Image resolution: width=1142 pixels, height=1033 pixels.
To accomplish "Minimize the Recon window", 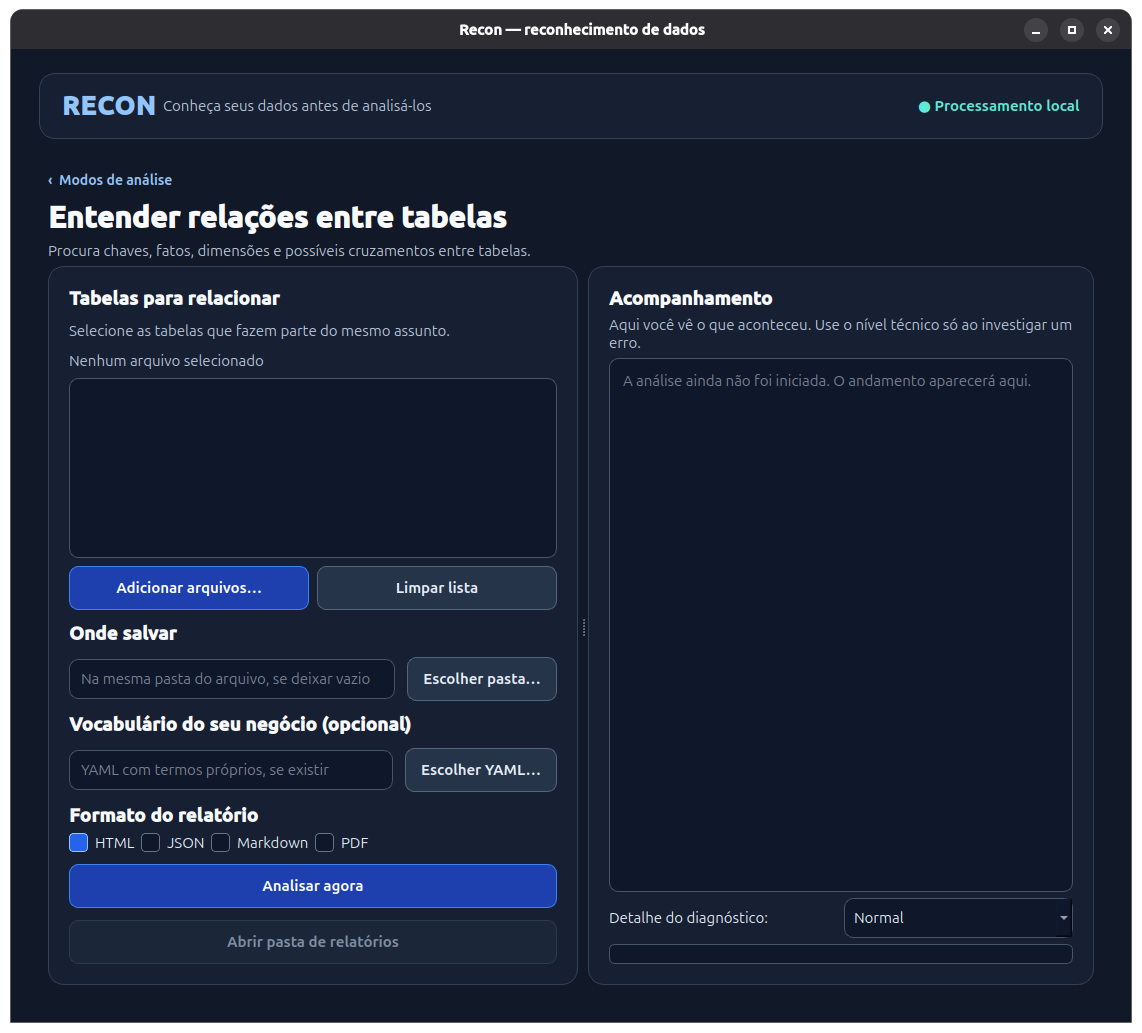I will pos(1036,30).
